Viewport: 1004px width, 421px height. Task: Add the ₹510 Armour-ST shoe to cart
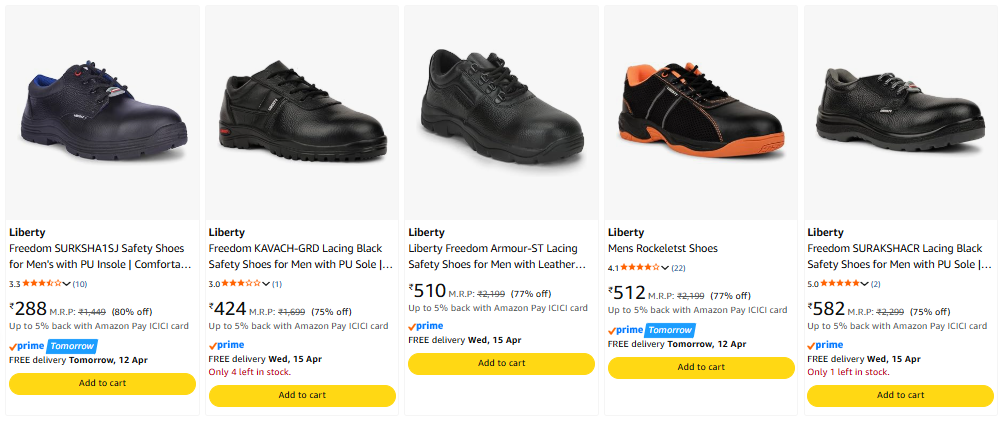501,363
